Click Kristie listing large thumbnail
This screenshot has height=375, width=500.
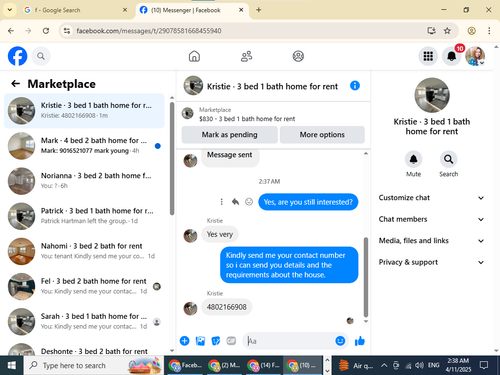[x=432, y=95]
